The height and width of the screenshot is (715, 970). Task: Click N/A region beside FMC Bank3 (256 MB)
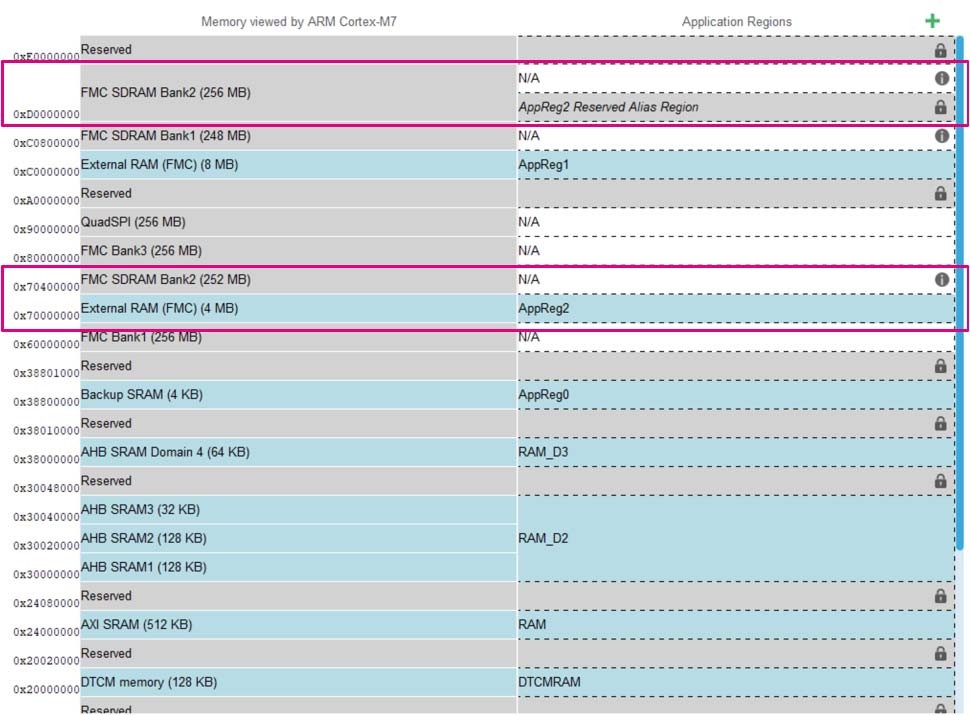click(x=736, y=251)
